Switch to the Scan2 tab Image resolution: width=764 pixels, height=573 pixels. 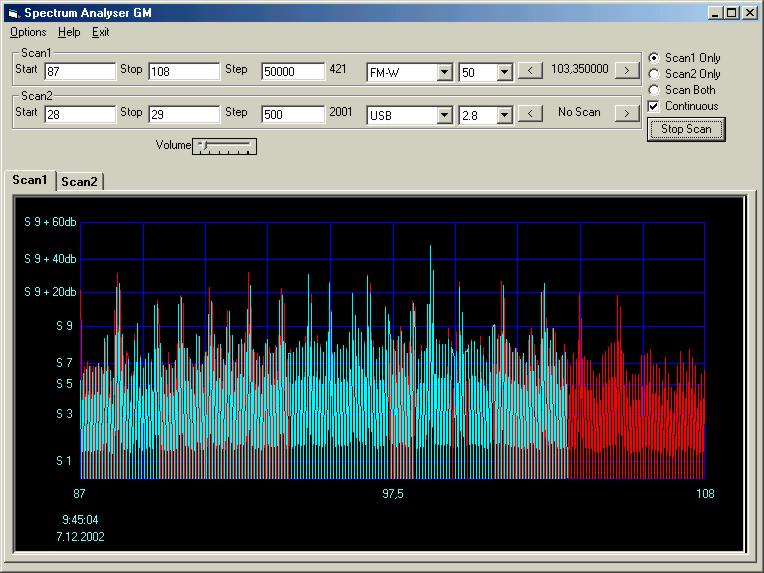pyautogui.click(x=79, y=182)
